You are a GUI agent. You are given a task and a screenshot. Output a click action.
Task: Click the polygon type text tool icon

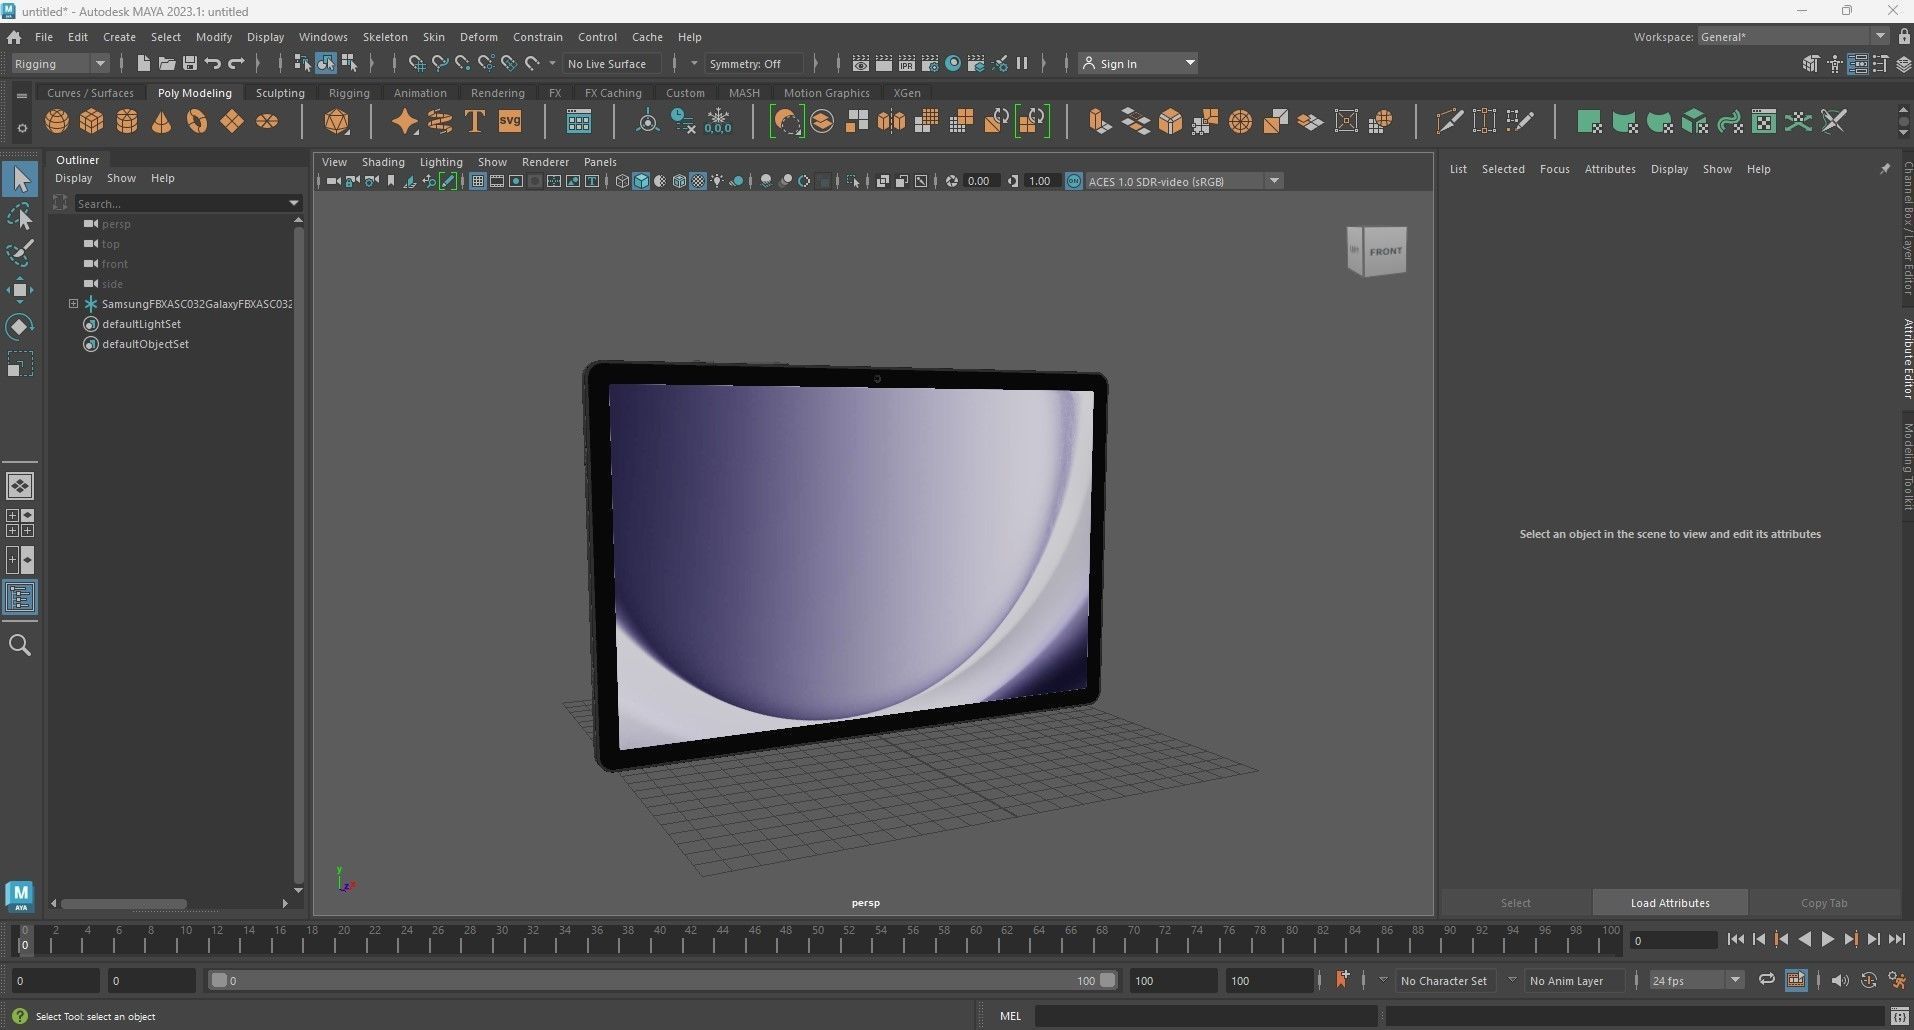(x=475, y=122)
